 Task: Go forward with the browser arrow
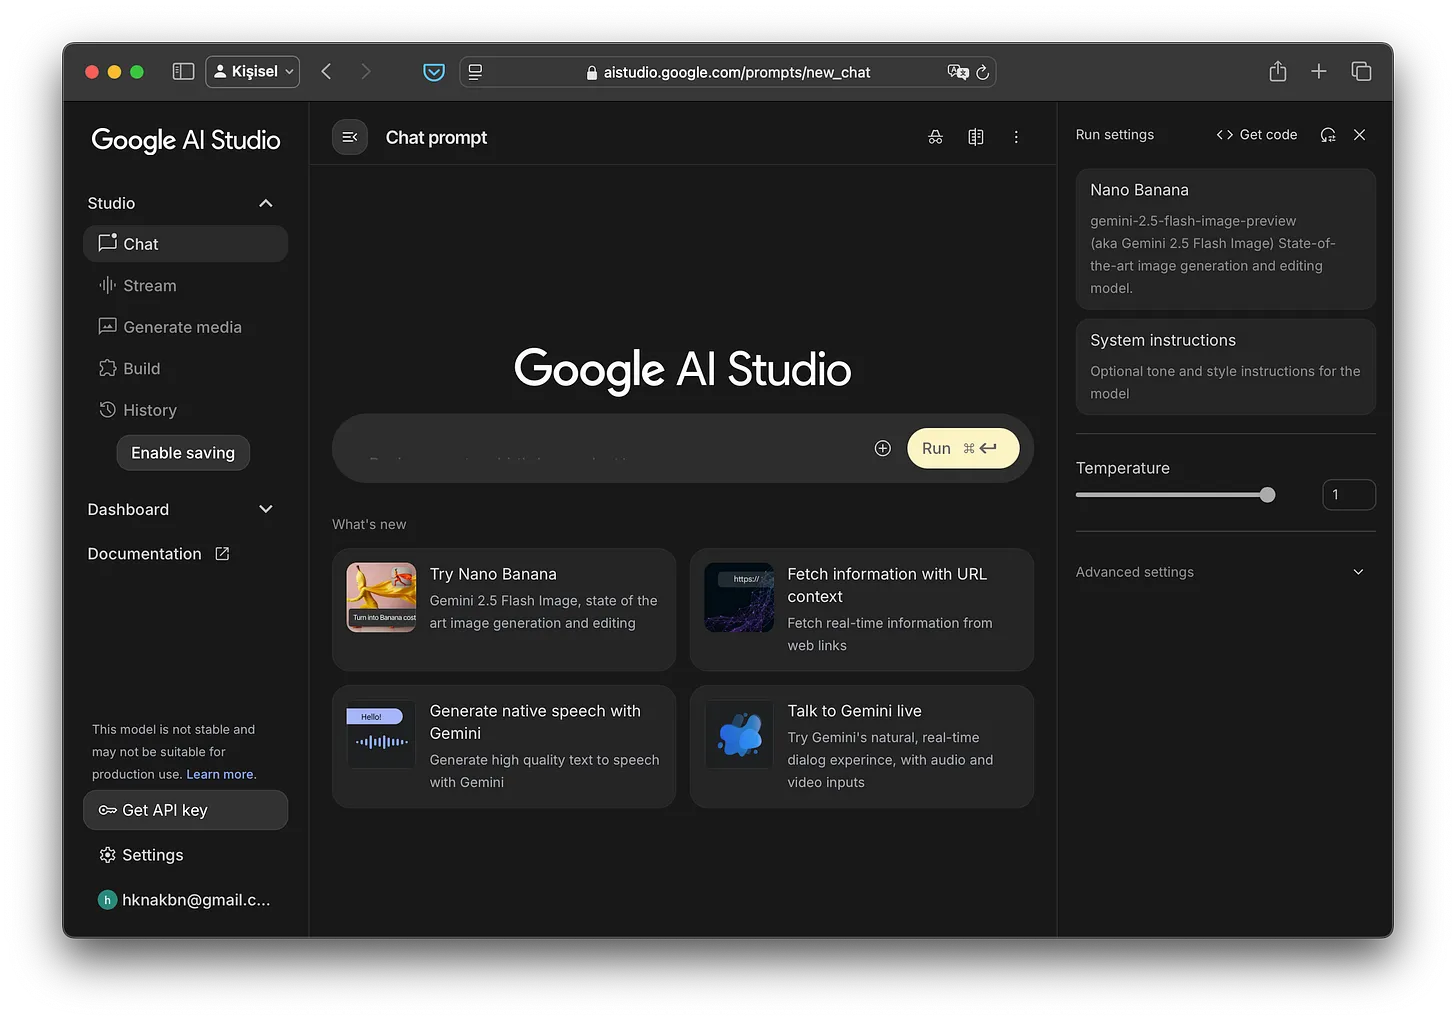point(365,72)
